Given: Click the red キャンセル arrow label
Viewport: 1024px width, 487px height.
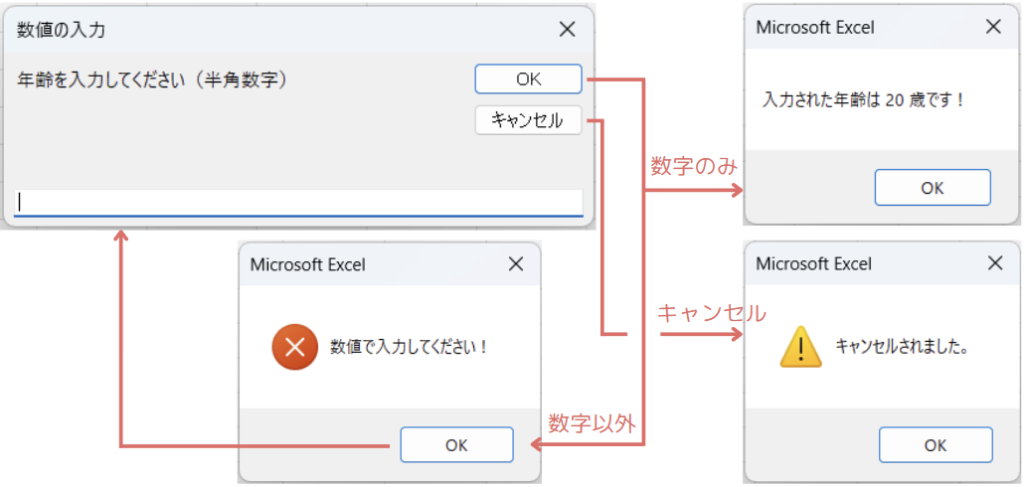Looking at the screenshot, I should [x=711, y=313].
